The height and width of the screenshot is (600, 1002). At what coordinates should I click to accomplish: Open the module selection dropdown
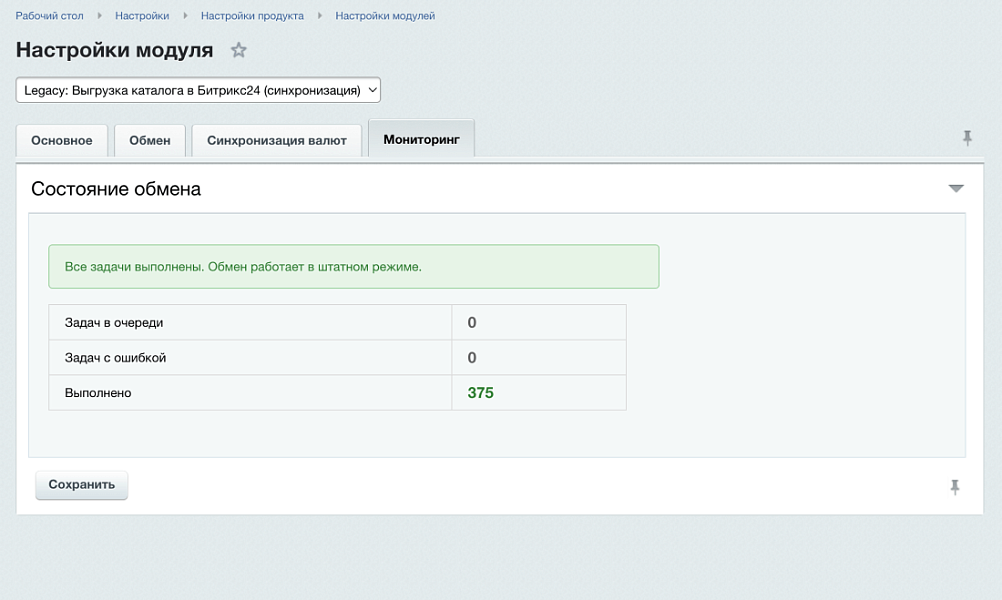pyautogui.click(x=198, y=90)
